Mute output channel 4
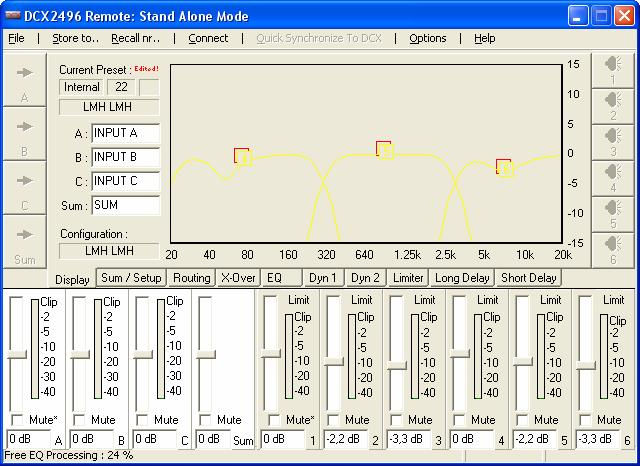640x466 pixels. coord(460,419)
